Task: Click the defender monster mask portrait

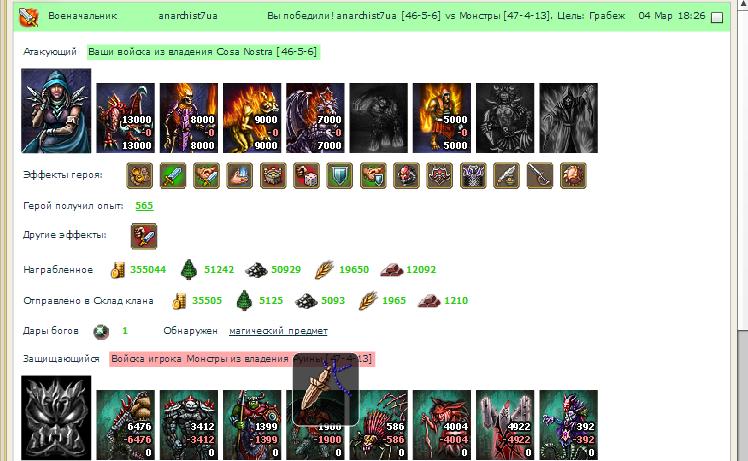Action: click(x=56, y=418)
